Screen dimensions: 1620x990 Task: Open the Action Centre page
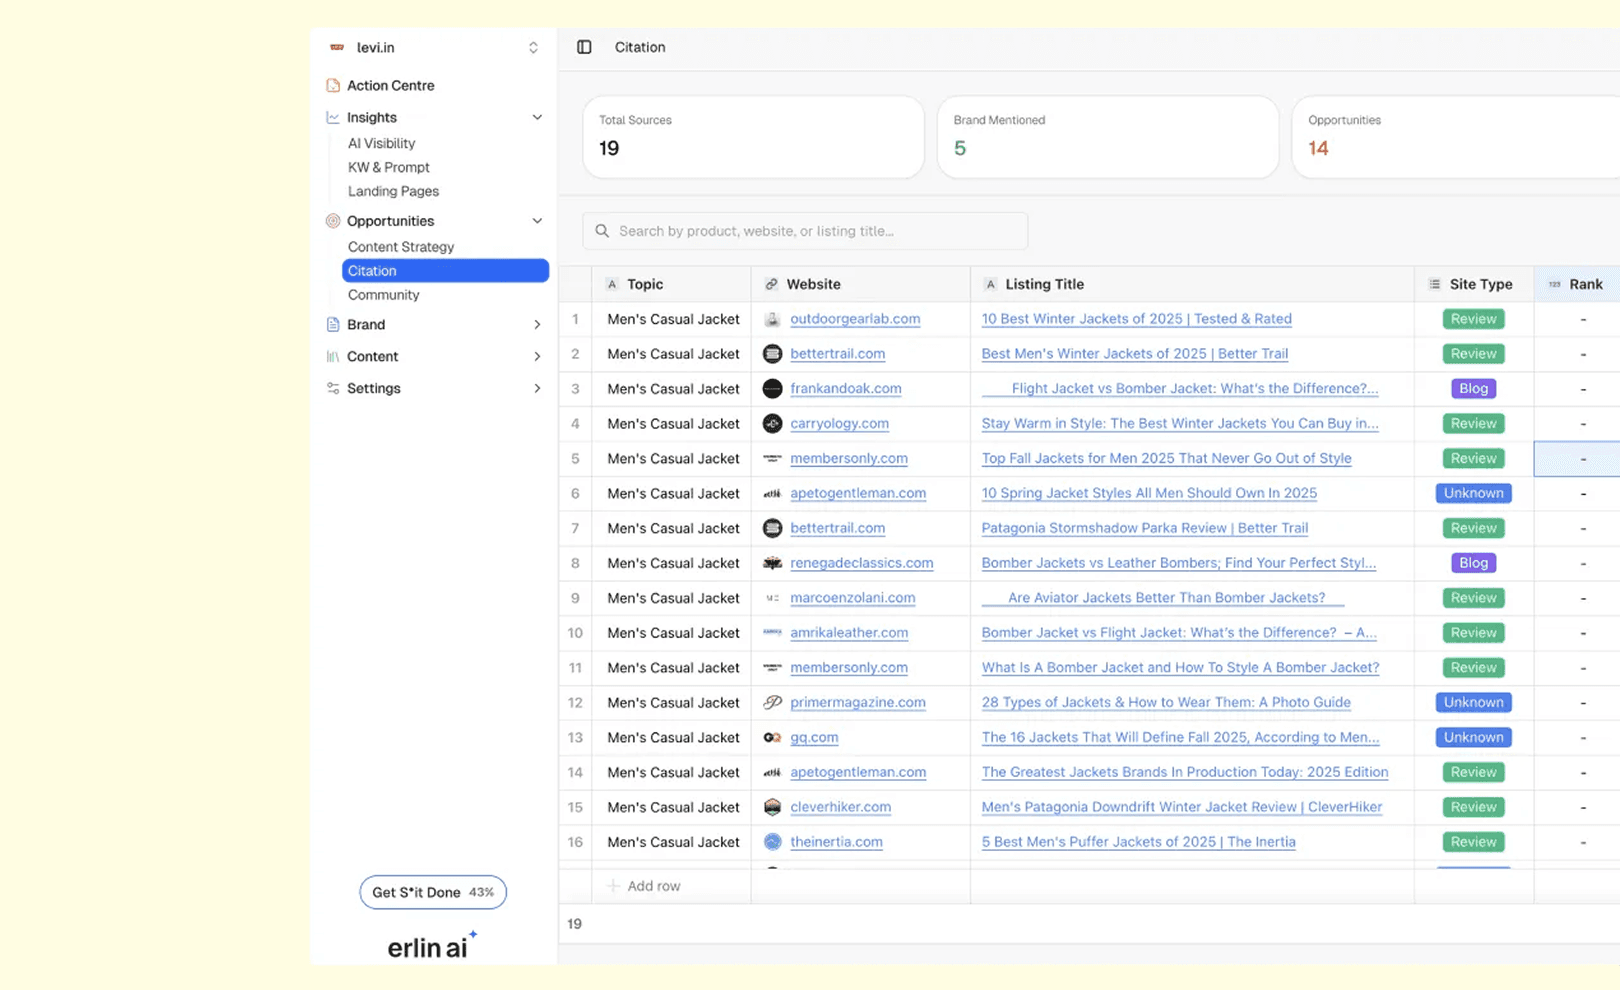point(390,85)
